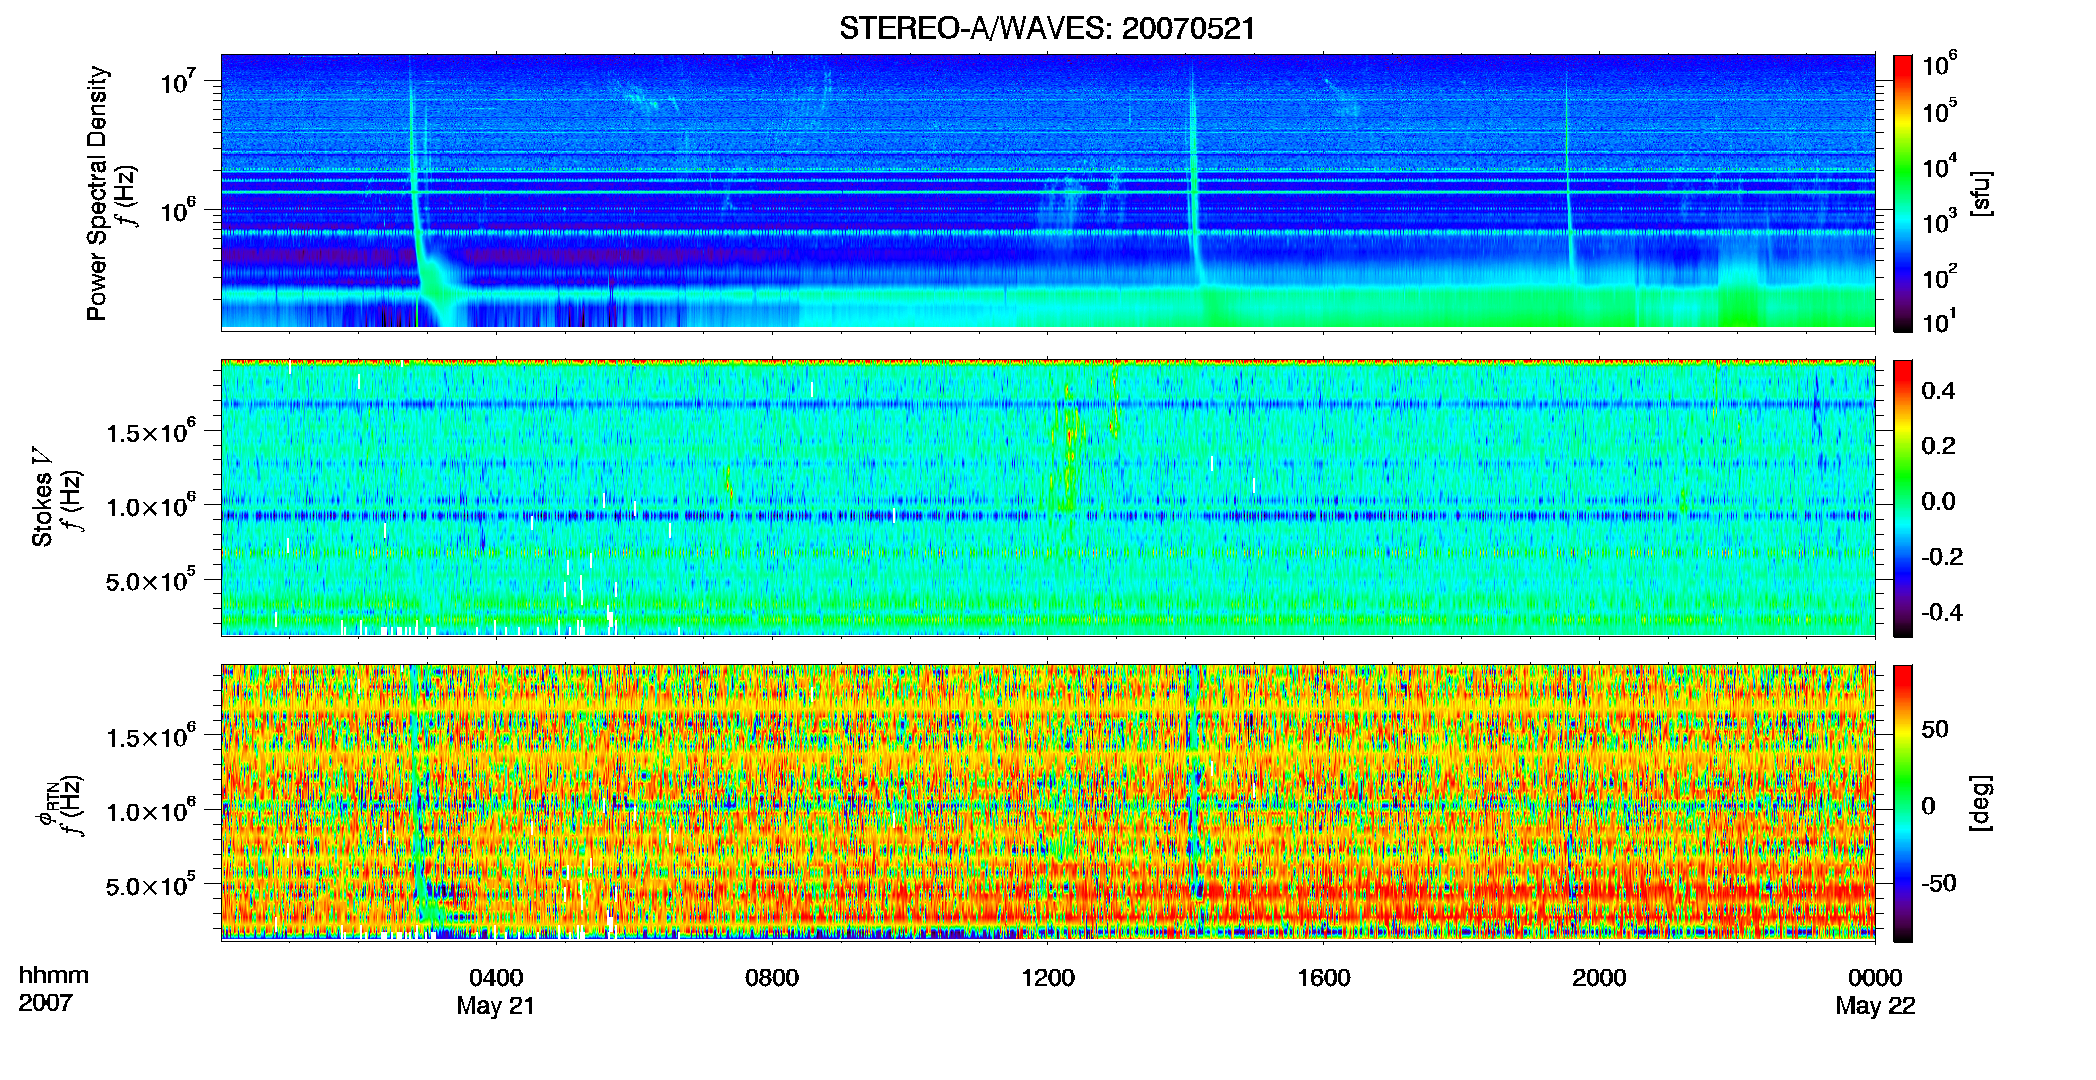Select the Power Spectral Density axis label
The image size is (2096, 1080).
pos(97,193)
